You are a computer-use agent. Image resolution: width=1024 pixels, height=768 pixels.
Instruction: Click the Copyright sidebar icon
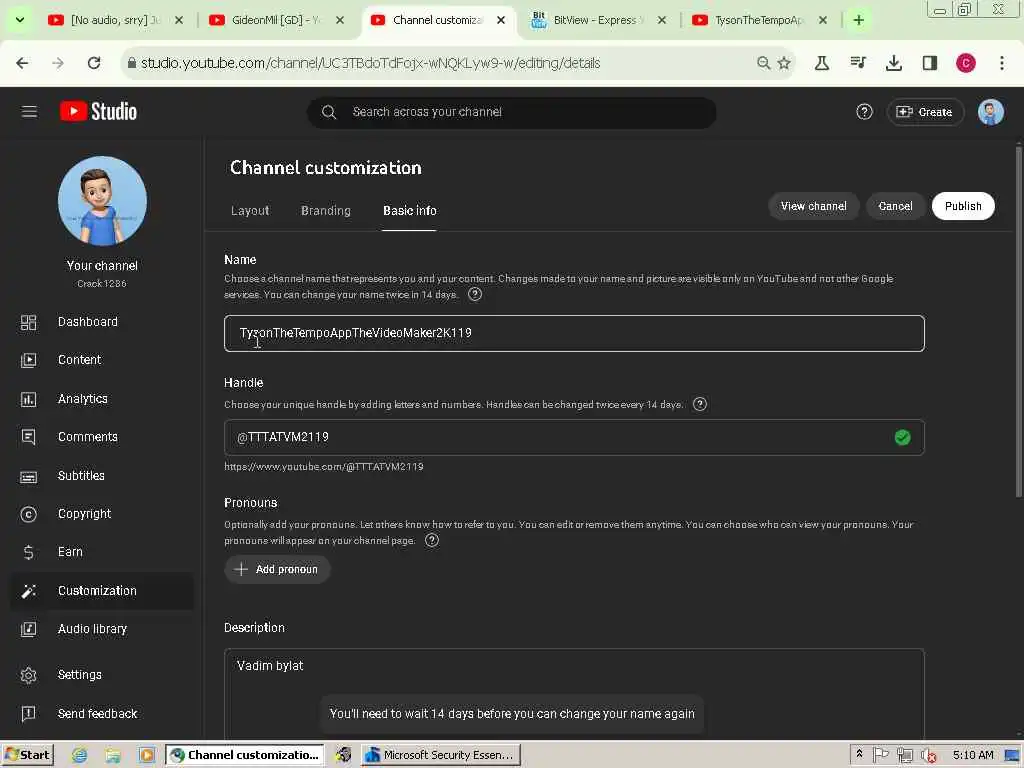tap(28, 514)
